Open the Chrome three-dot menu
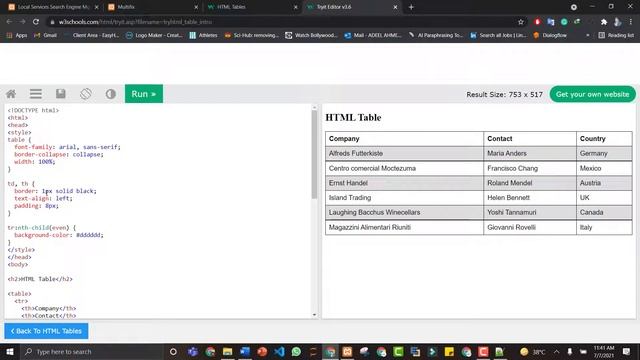This screenshot has width=640, height=360. coord(631,22)
